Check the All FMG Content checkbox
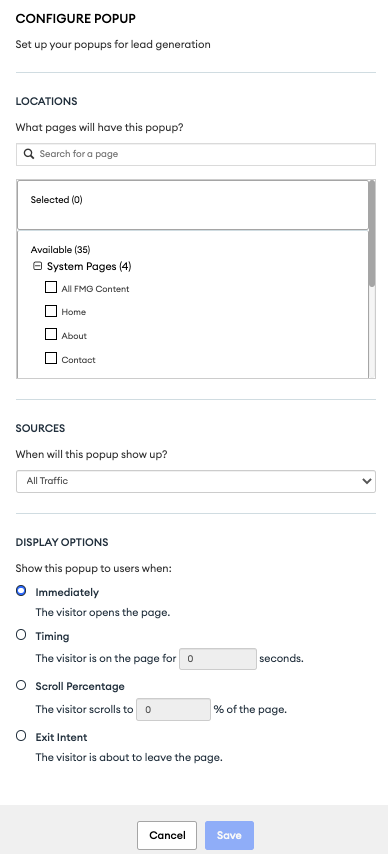Screen dimensions: 388x854 (x=51, y=287)
